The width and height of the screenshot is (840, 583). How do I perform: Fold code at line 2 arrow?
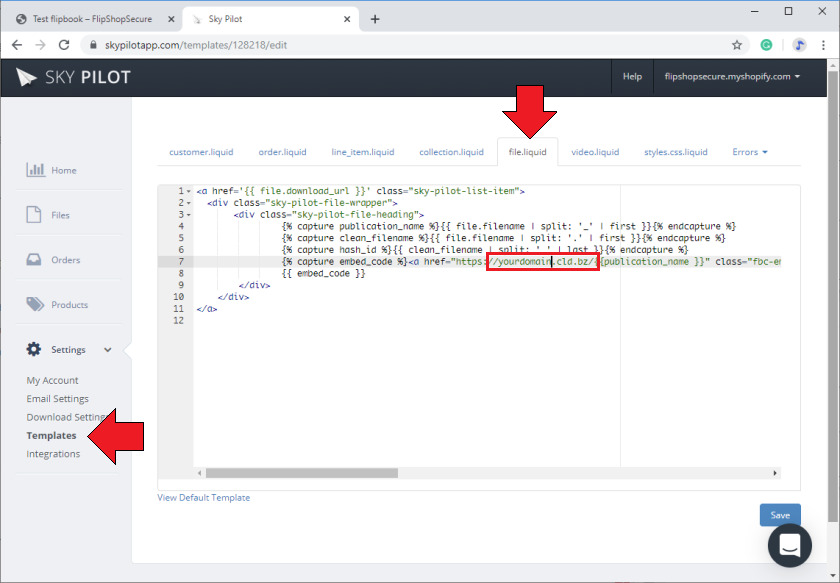(189, 203)
